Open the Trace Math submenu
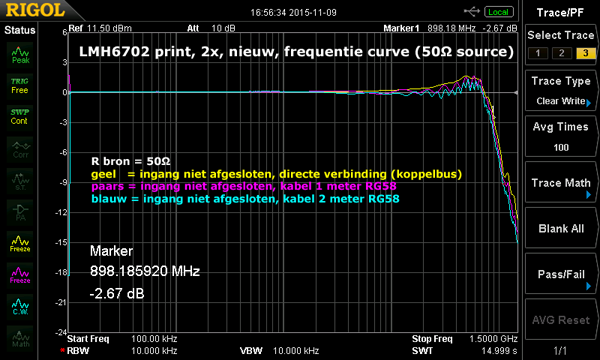 [x=561, y=183]
